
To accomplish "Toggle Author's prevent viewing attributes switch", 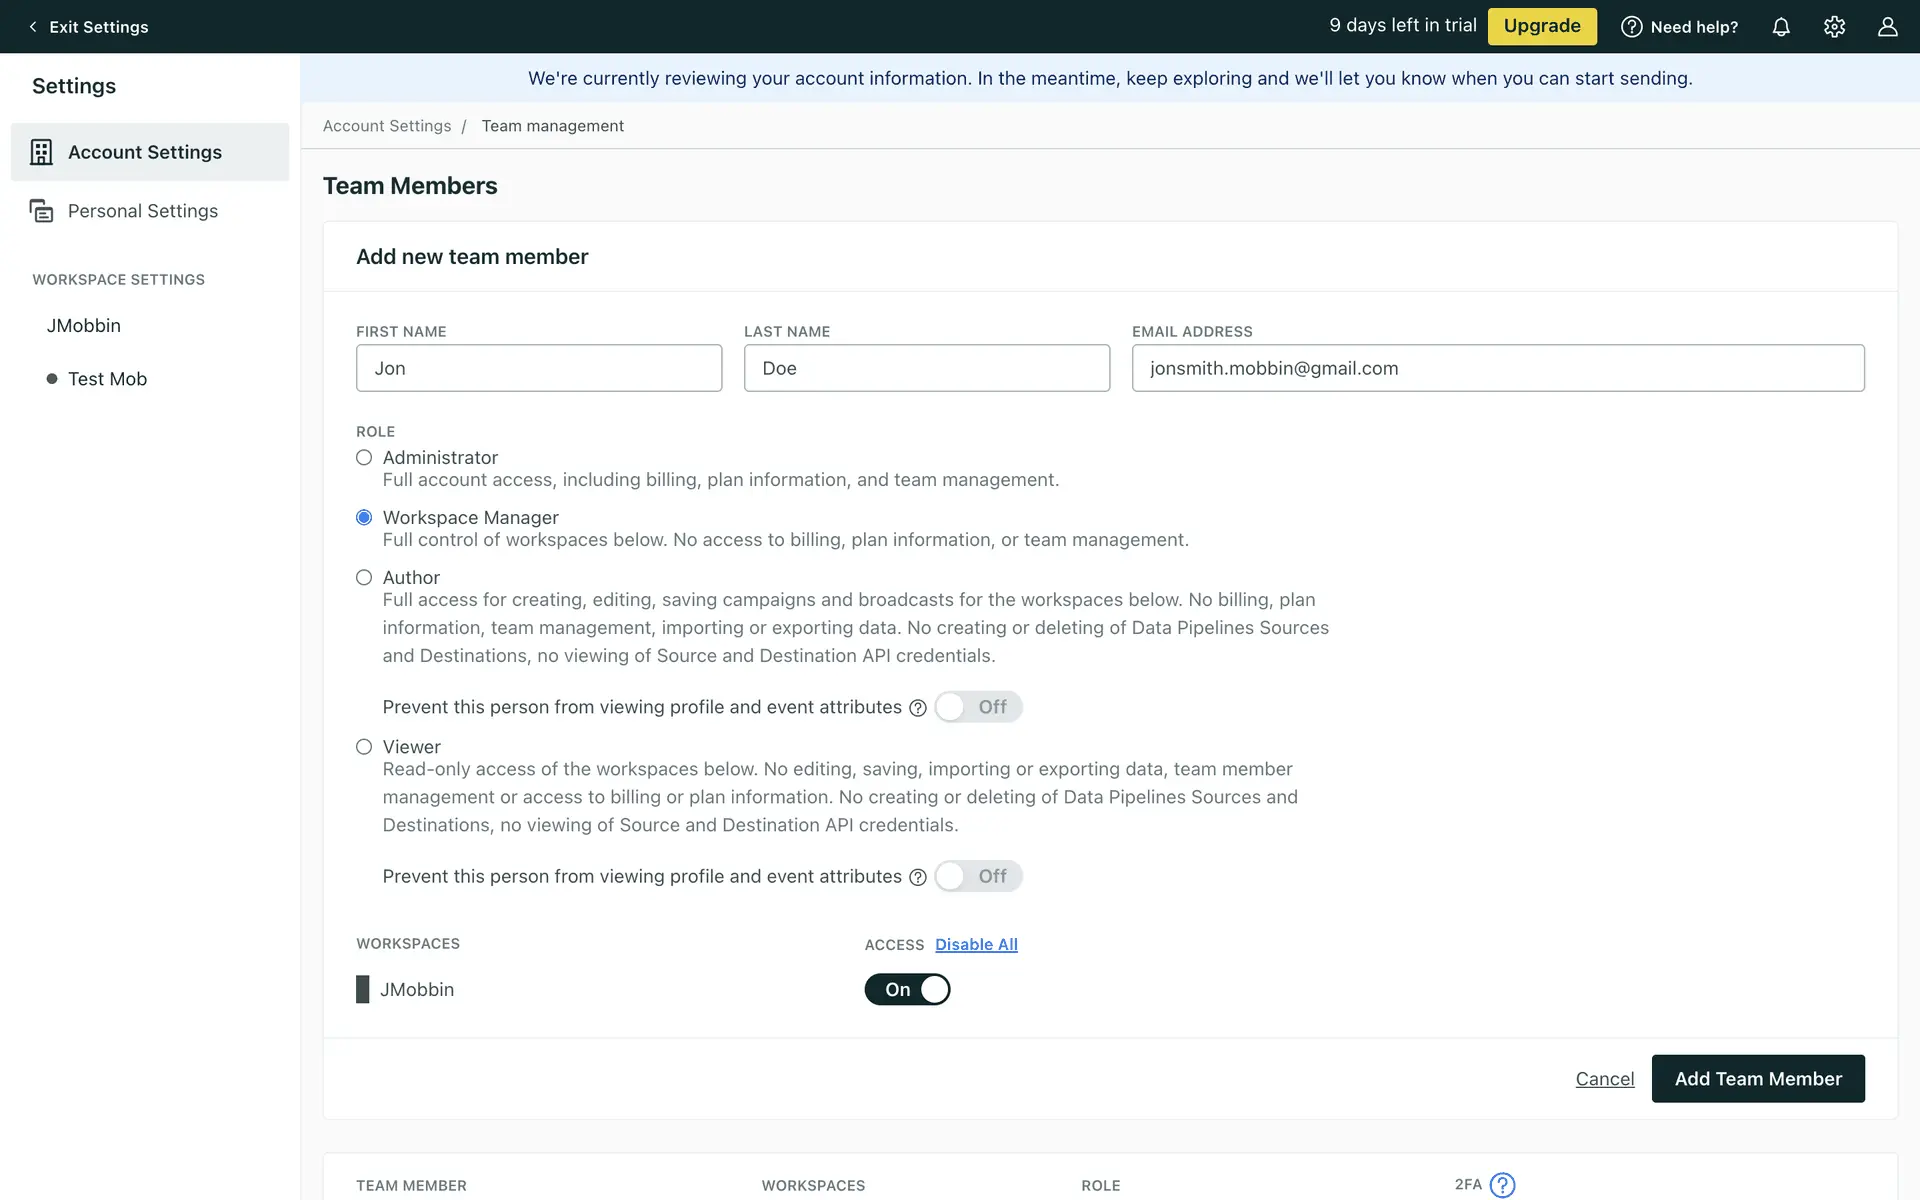I will coord(978,707).
